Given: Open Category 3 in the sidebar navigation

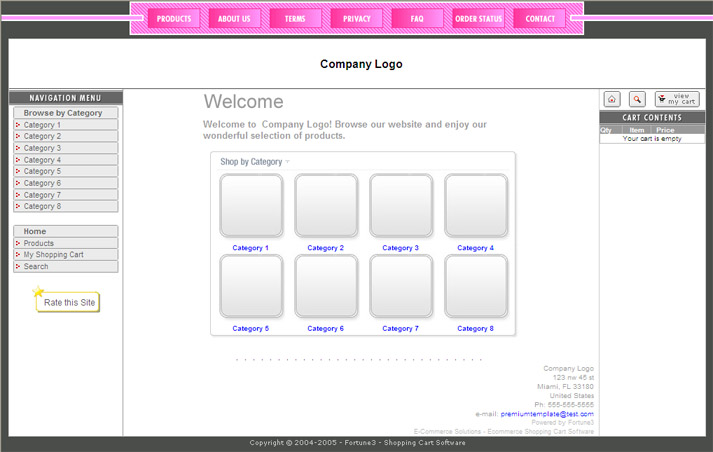Looking at the screenshot, I should point(42,148).
